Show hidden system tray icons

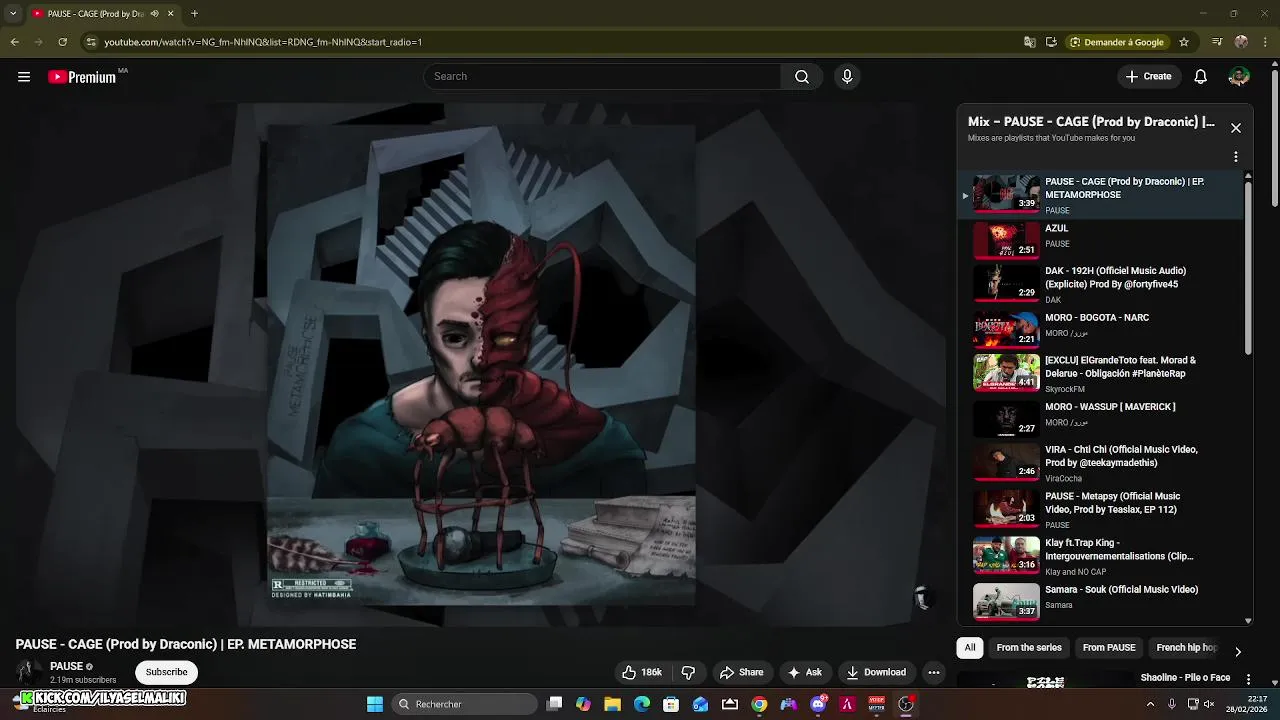point(1150,704)
